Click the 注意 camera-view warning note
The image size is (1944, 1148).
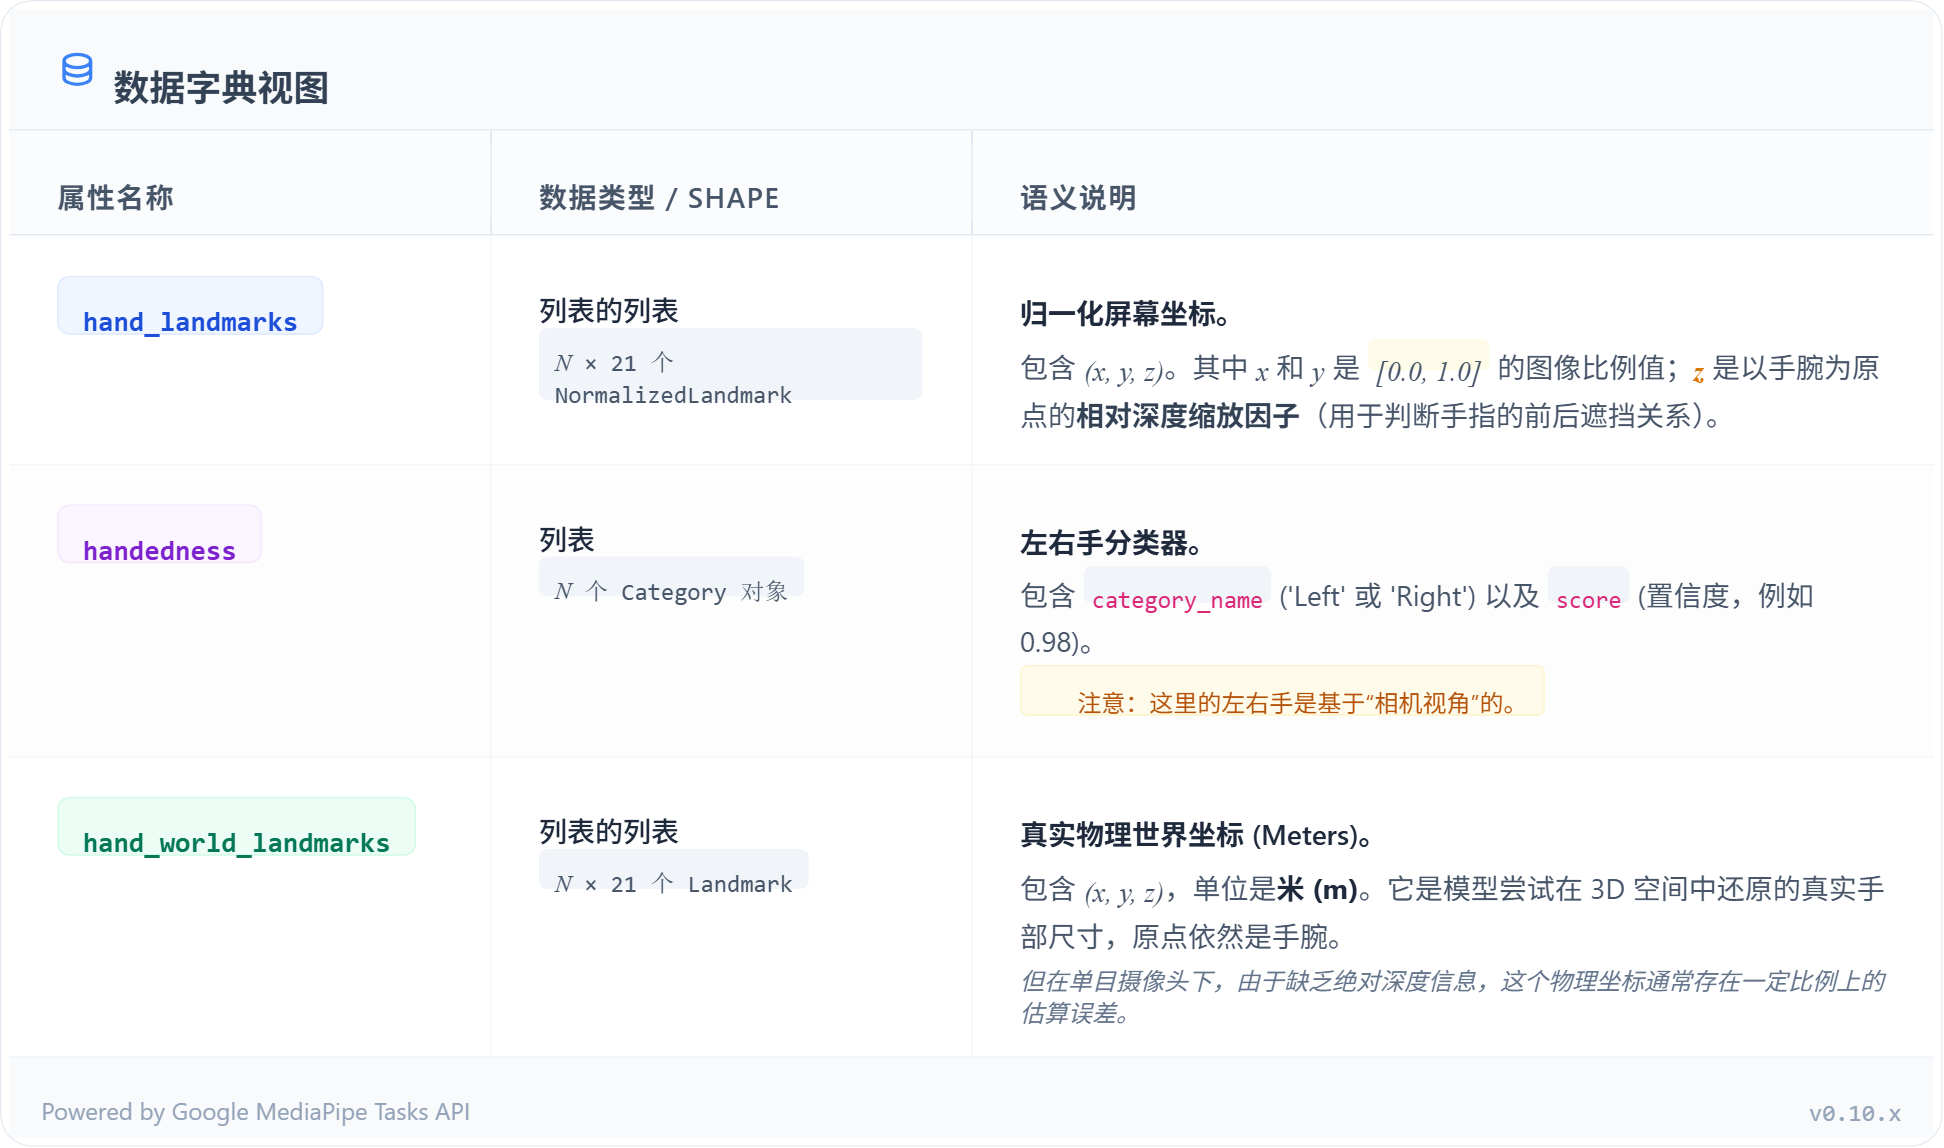(1282, 691)
